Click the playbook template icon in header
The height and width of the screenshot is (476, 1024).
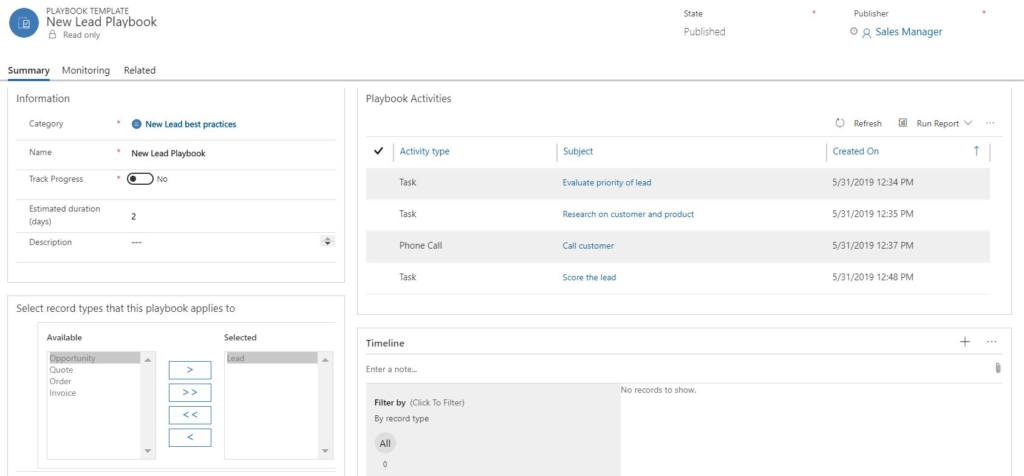[23, 22]
